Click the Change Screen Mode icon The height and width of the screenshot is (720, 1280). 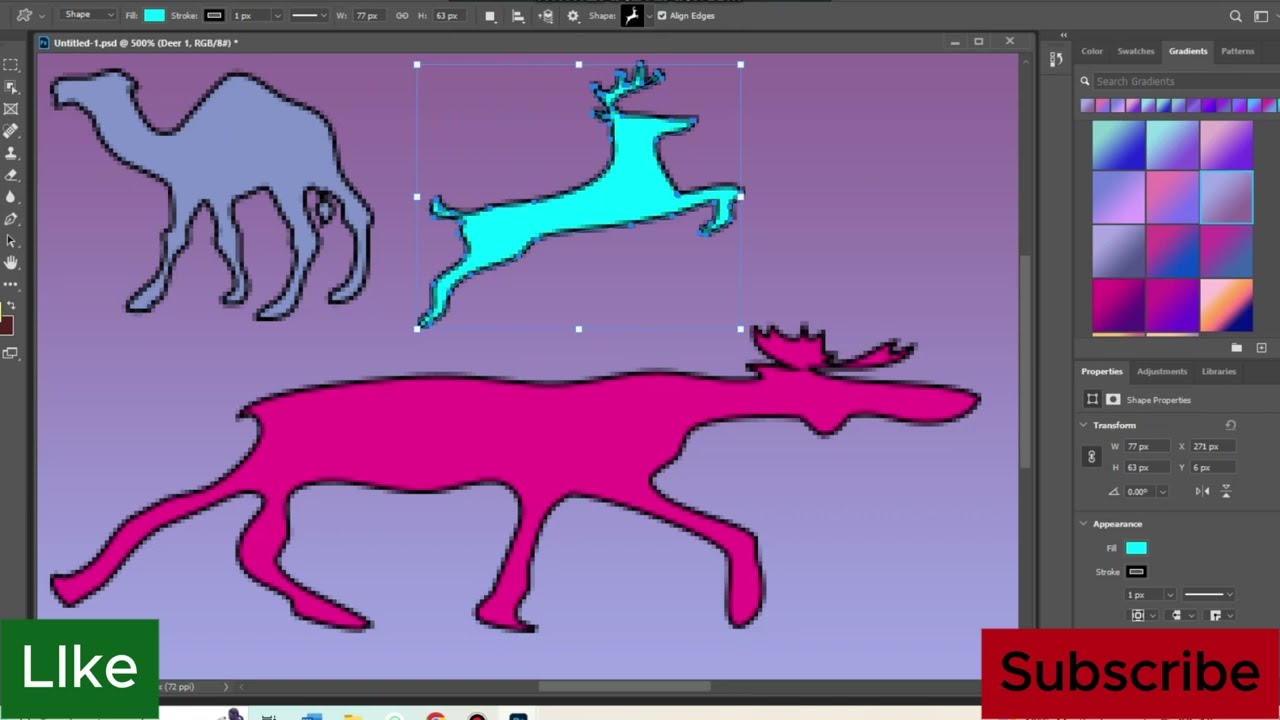[11, 353]
